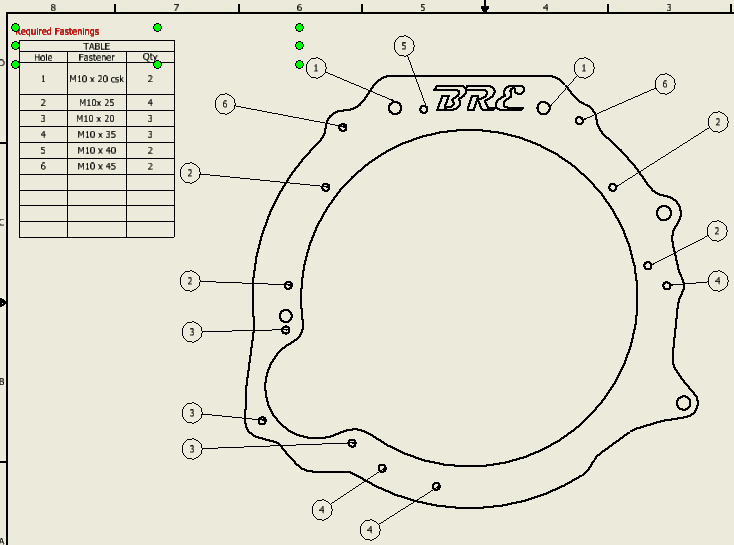
Task: Click the M10 x 35 table cell
Action: point(97,134)
